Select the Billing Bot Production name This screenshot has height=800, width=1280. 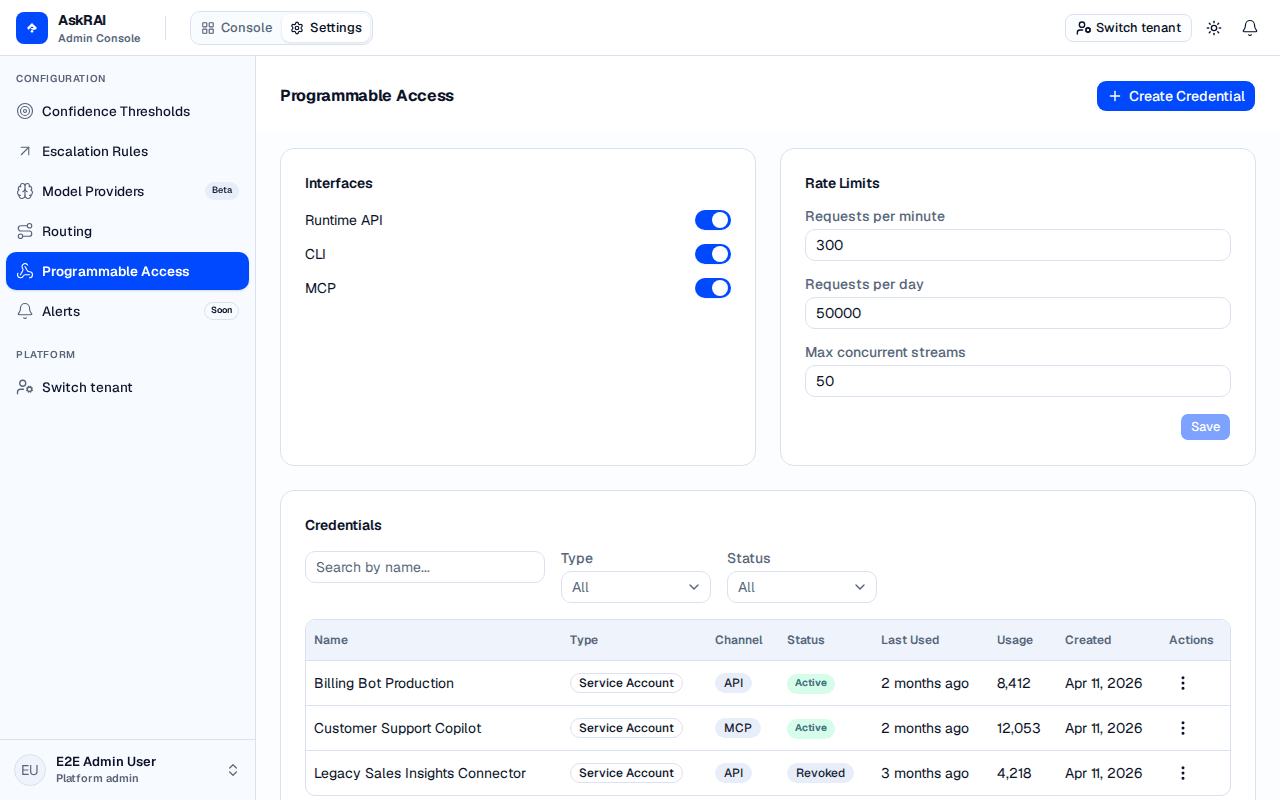coord(384,683)
